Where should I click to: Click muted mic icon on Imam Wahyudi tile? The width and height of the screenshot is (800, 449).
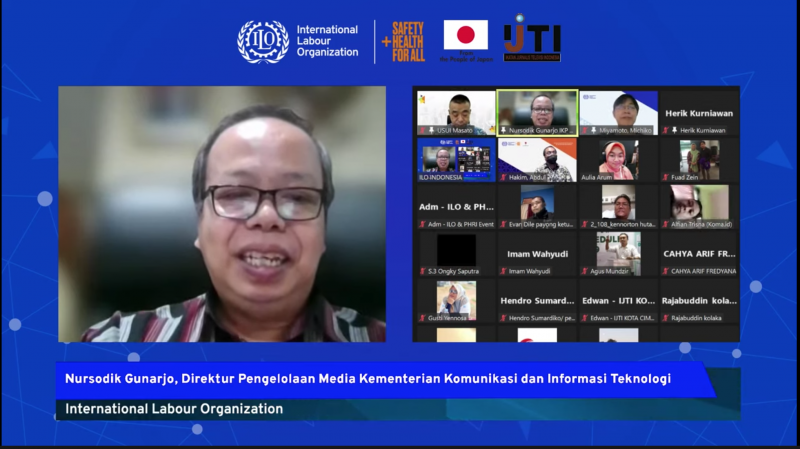[504, 271]
